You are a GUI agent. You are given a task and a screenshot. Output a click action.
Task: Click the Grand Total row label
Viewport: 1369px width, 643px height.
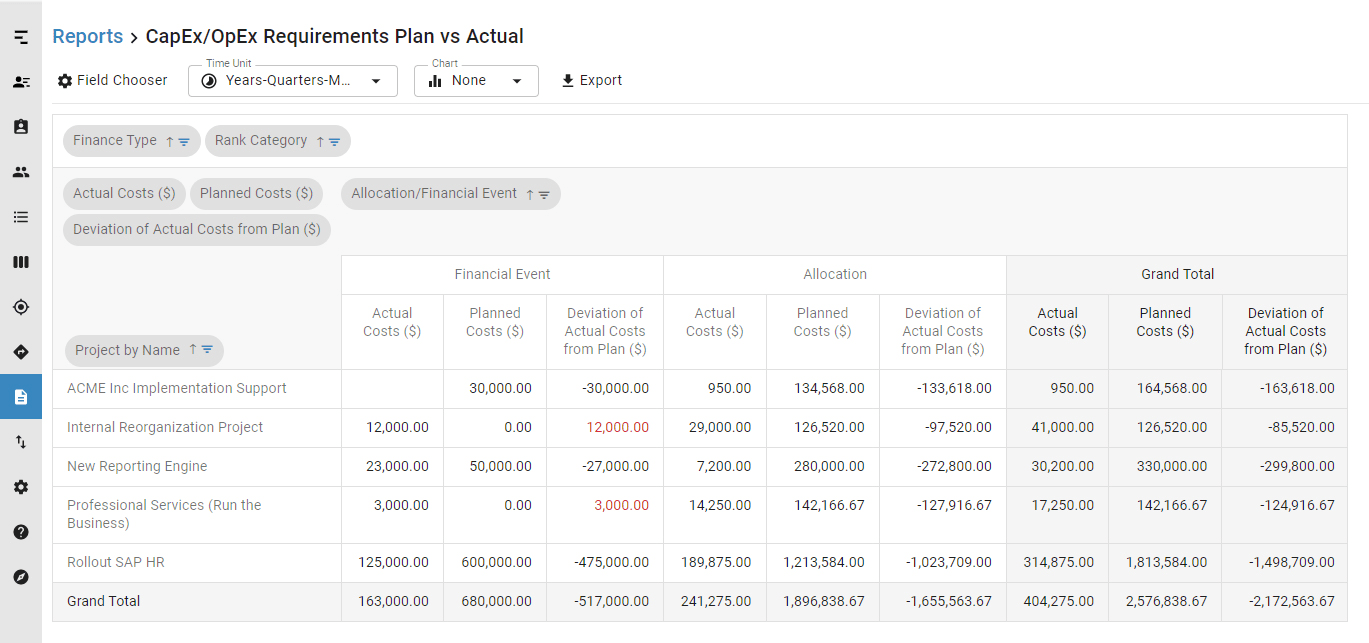pyautogui.click(x=104, y=602)
